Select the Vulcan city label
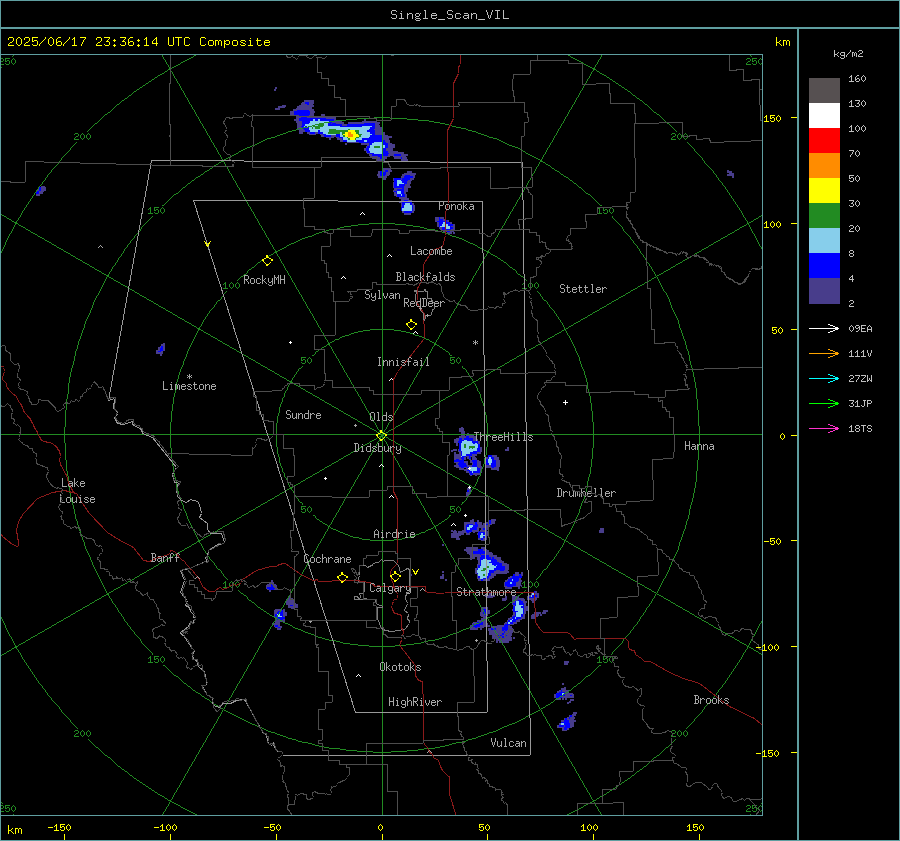 [x=508, y=743]
